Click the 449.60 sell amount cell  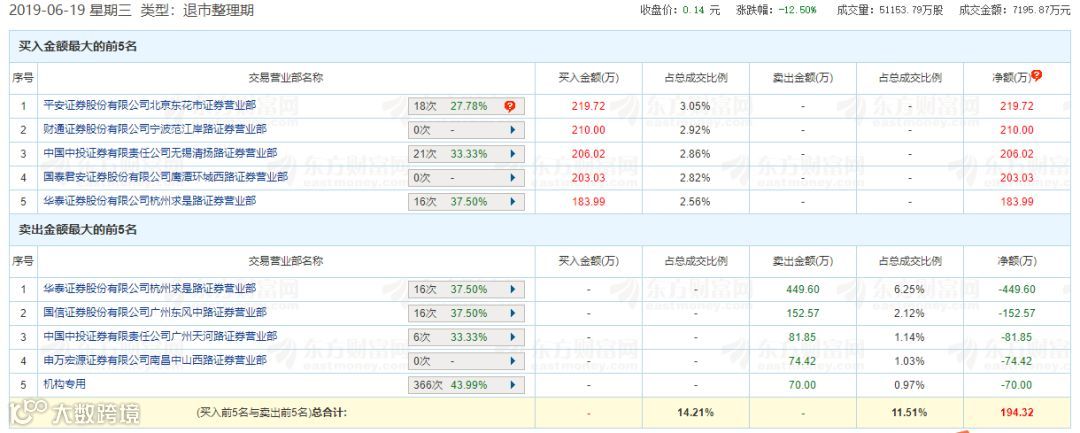[803, 289]
